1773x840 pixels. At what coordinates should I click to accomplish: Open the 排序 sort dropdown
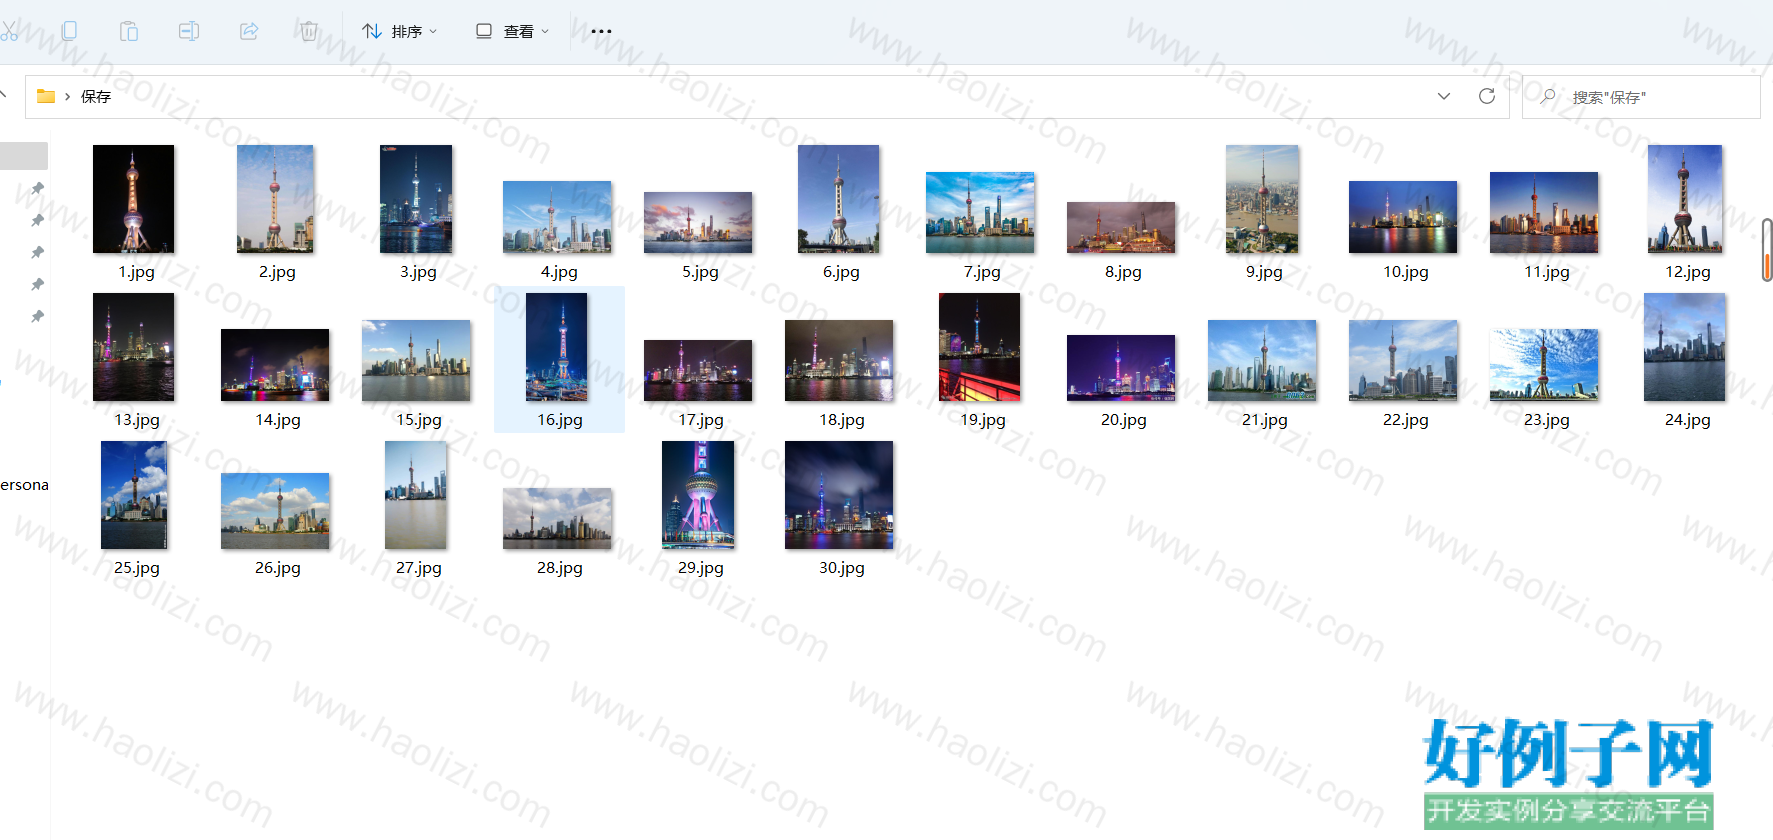coord(399,31)
